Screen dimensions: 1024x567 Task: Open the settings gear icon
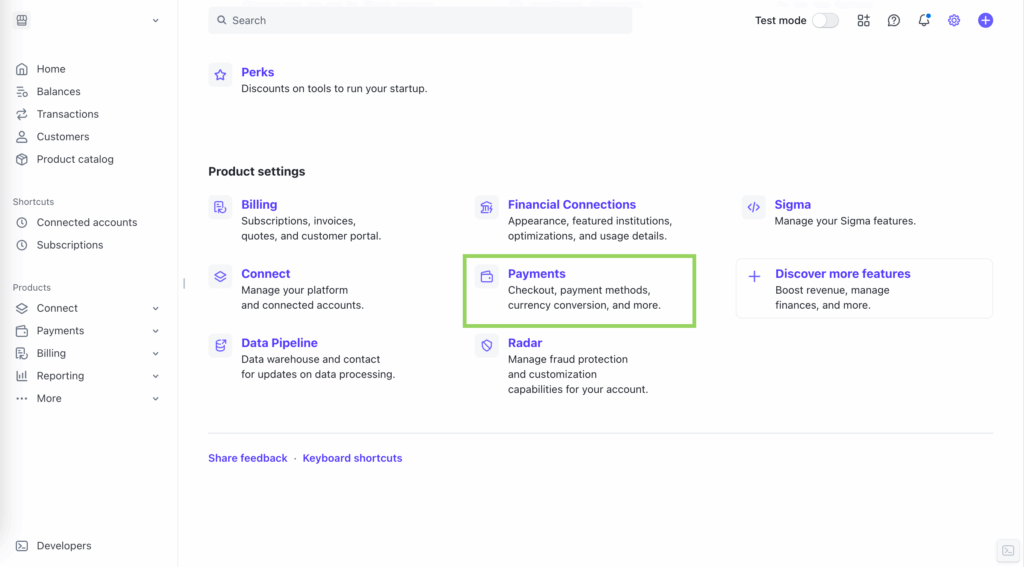coord(954,20)
